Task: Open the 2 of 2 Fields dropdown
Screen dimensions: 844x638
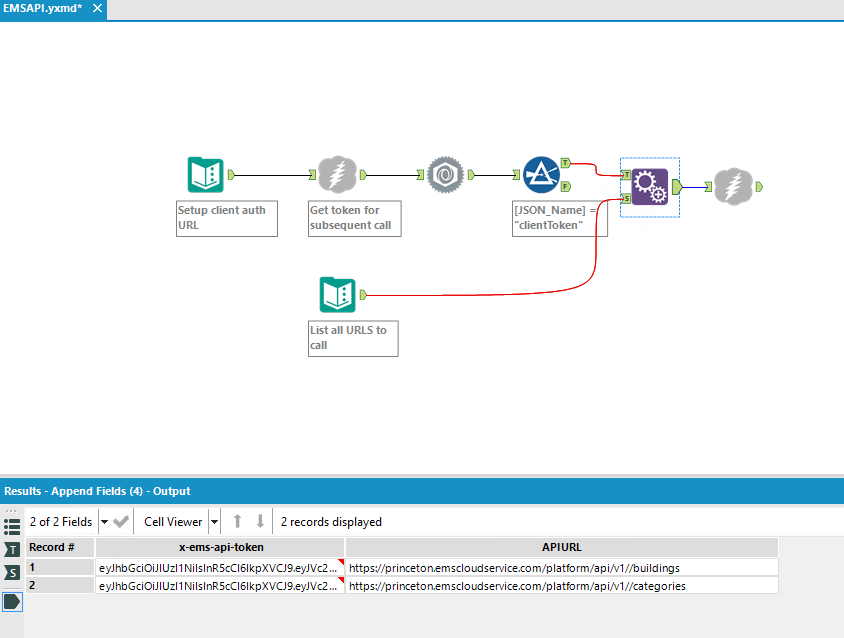Action: coord(103,521)
